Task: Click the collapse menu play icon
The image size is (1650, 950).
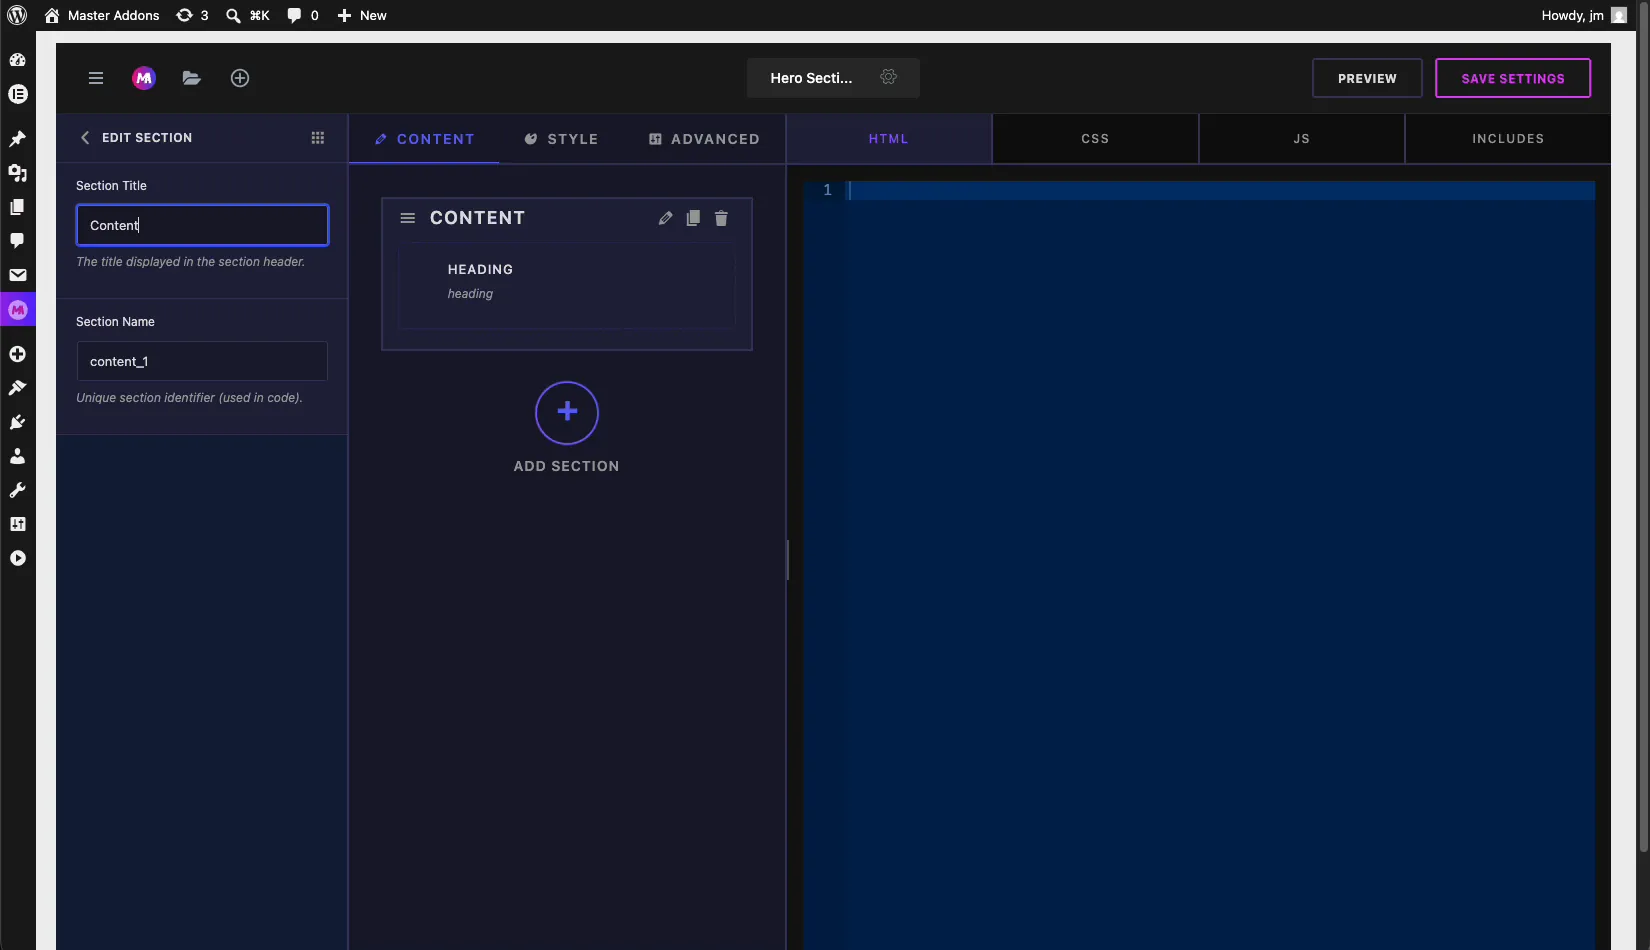Action: [17, 558]
